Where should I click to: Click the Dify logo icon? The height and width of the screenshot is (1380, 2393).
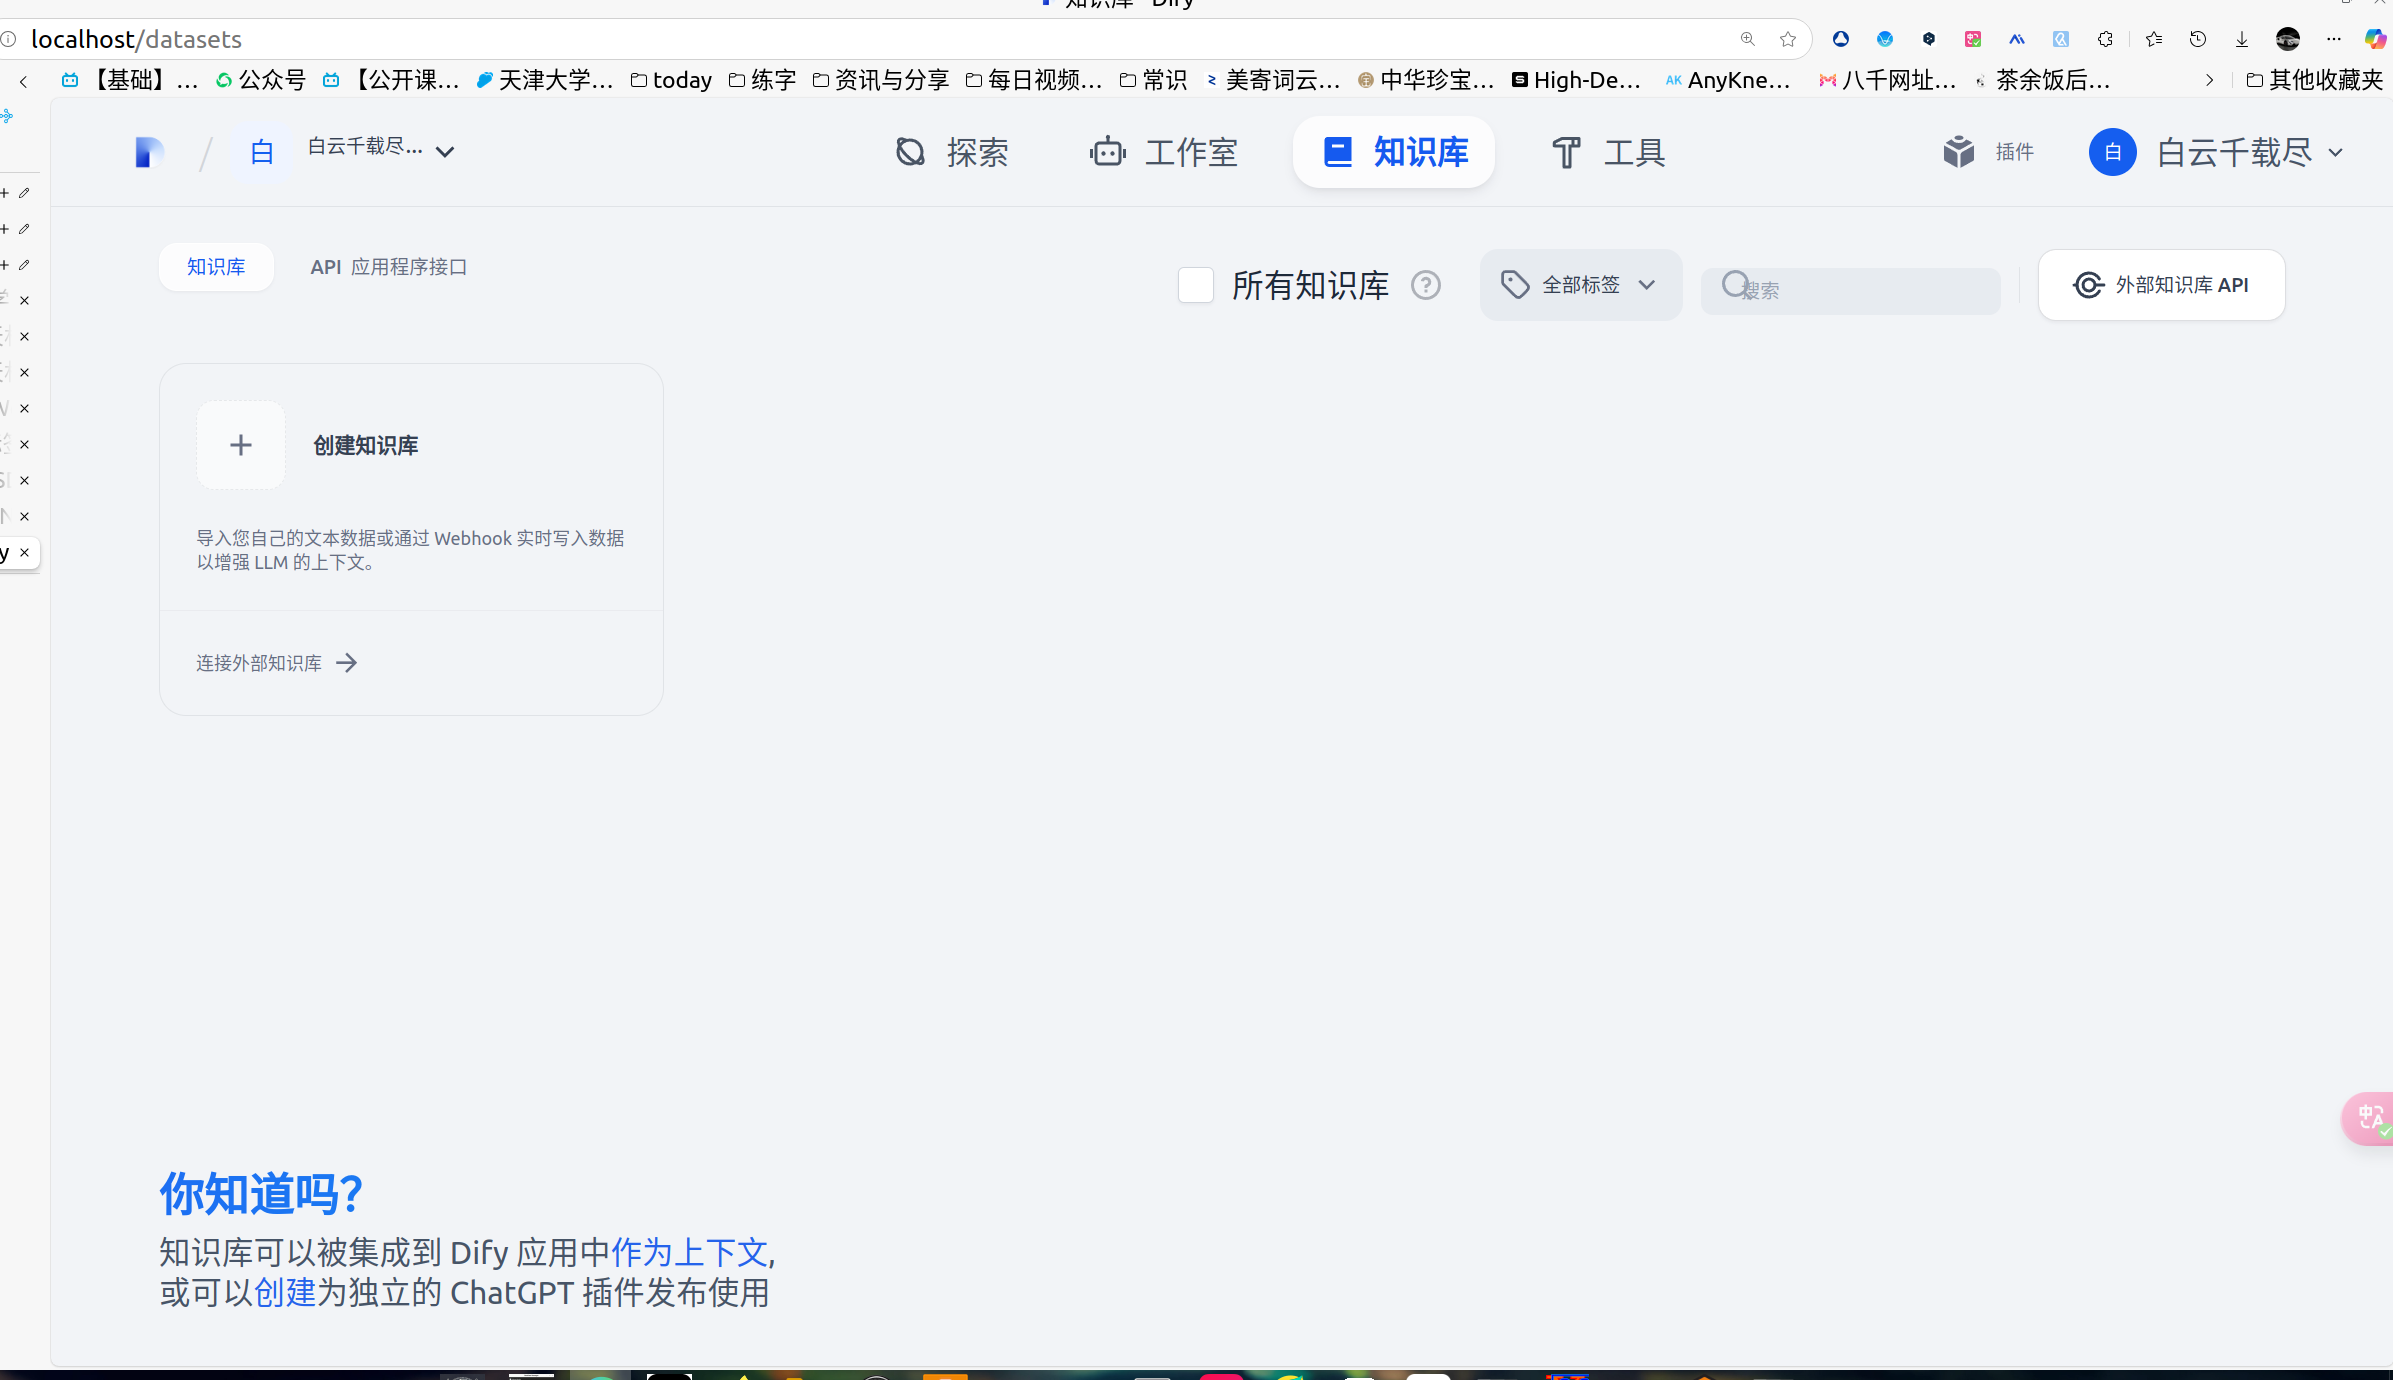tap(149, 152)
